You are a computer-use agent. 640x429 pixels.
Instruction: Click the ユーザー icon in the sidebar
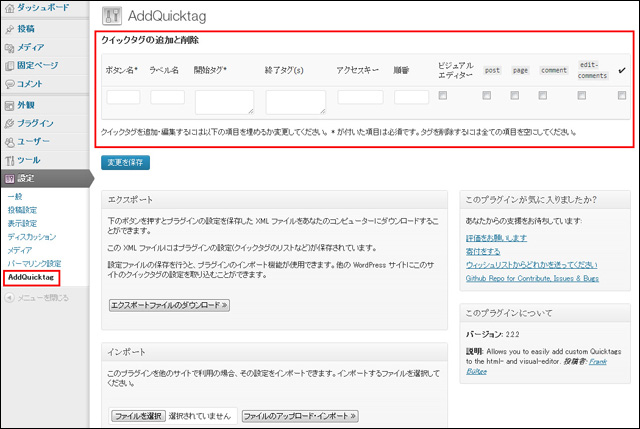[x=10, y=141]
